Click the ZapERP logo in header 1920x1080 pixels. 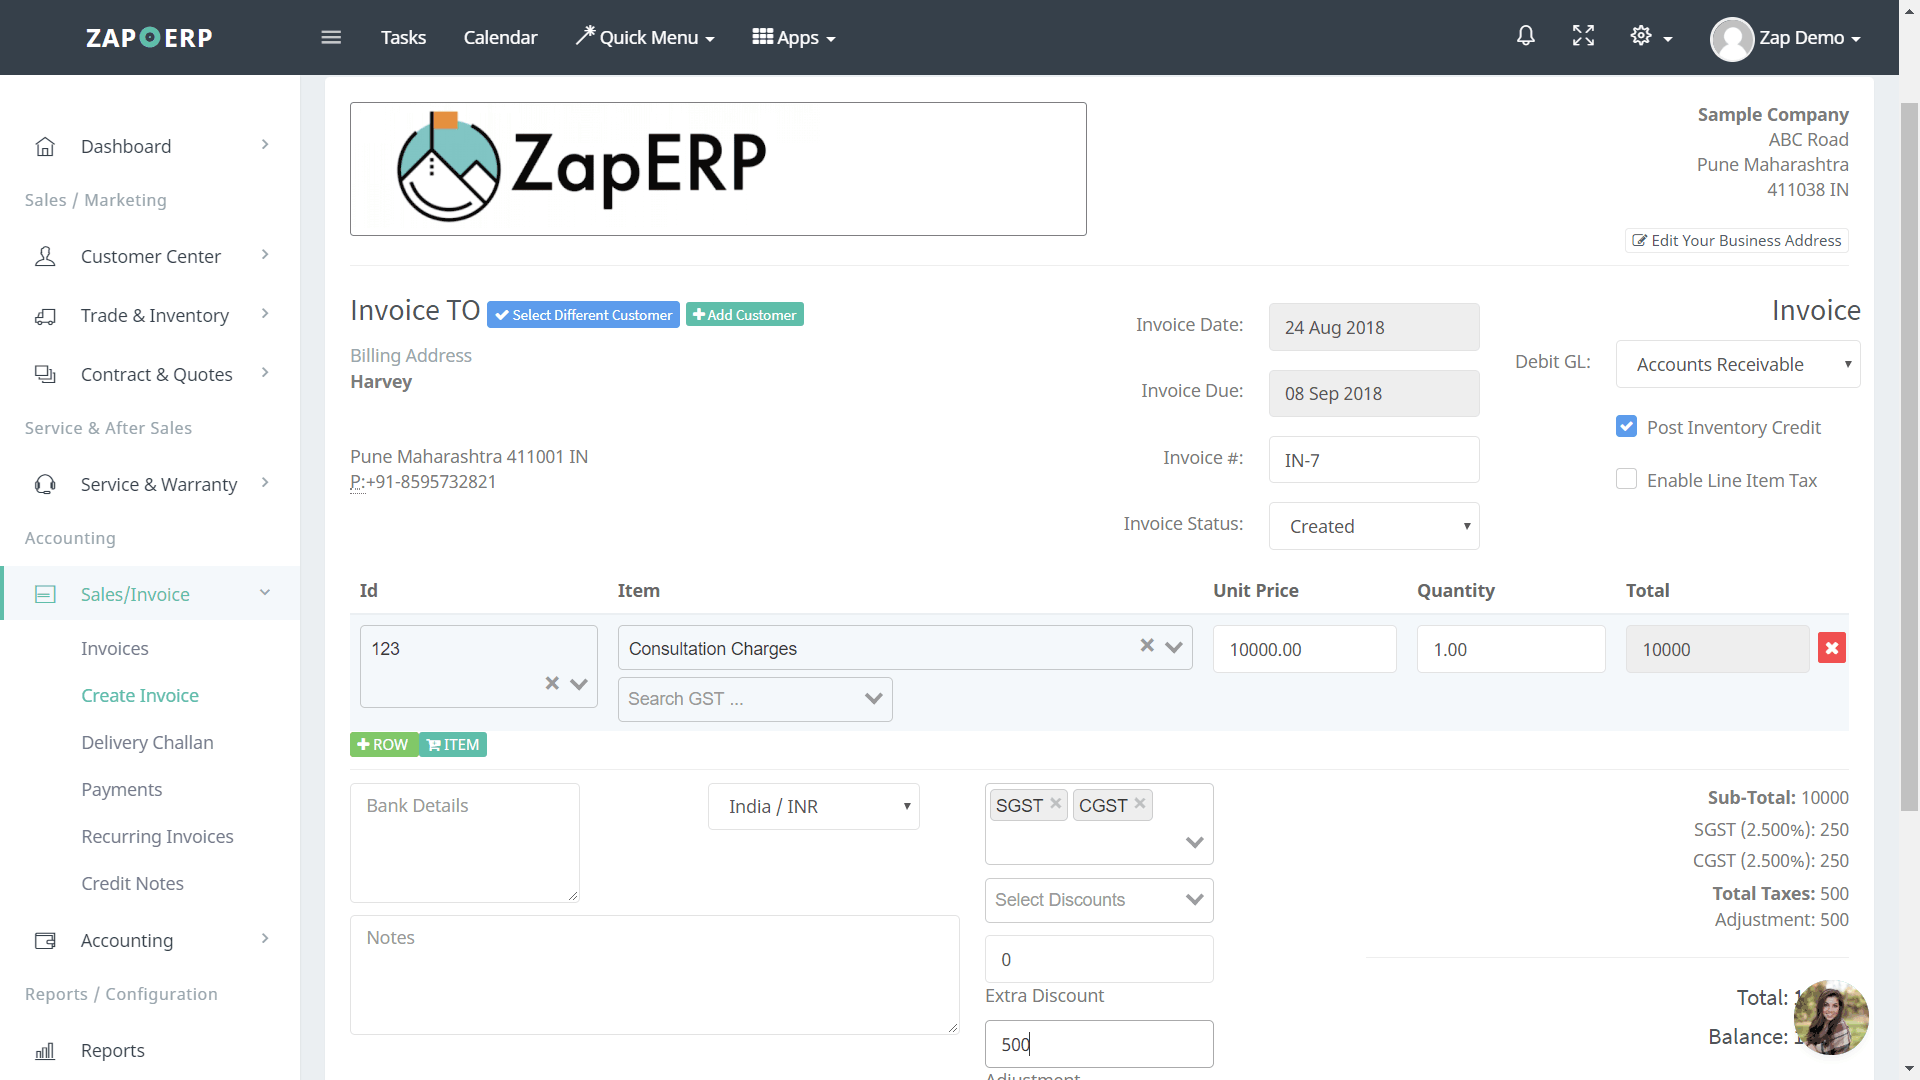coord(149,38)
